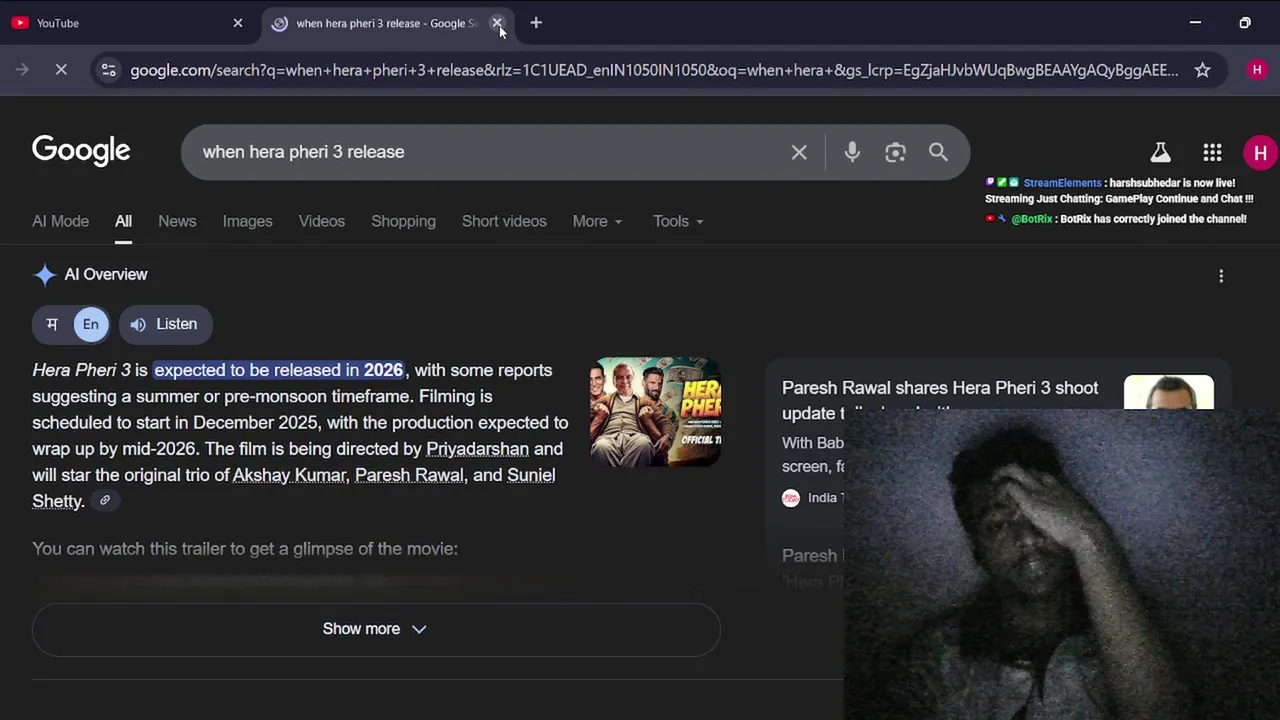1280x720 pixels.
Task: Click the India Today source icon
Action: coord(791,498)
